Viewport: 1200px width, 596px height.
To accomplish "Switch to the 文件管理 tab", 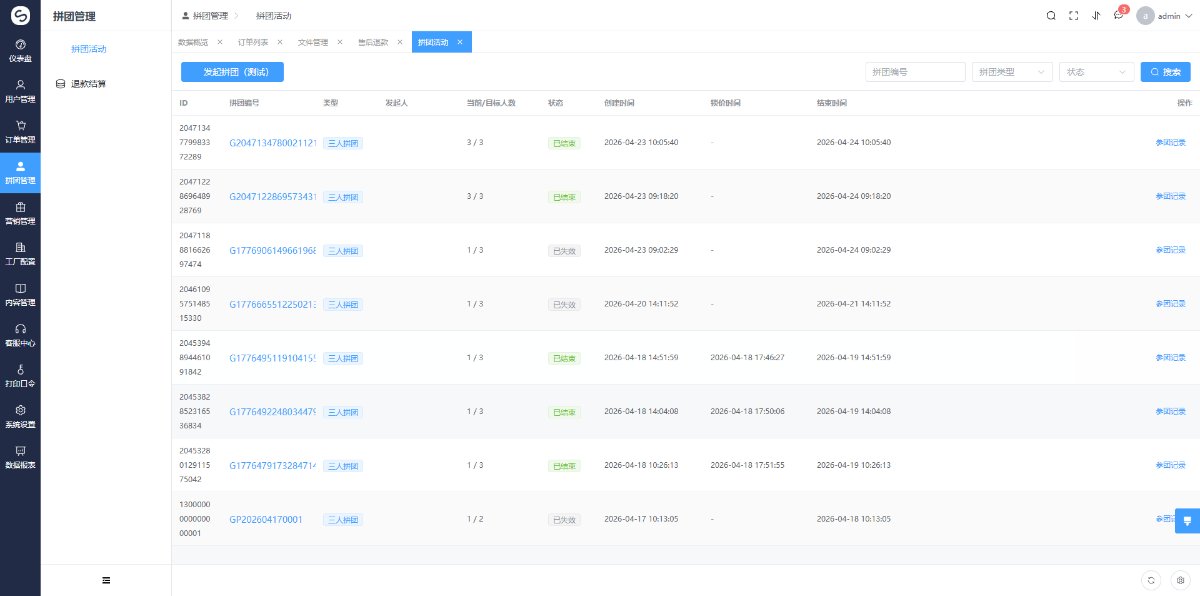I will 313,42.
